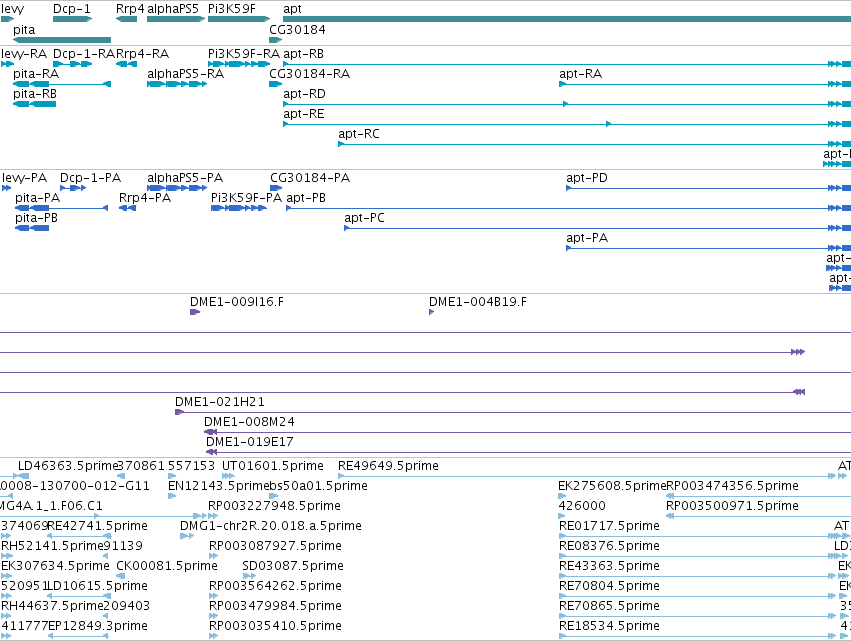
Task: Select DME1-021H21 clone label
Action: [x=219, y=402]
